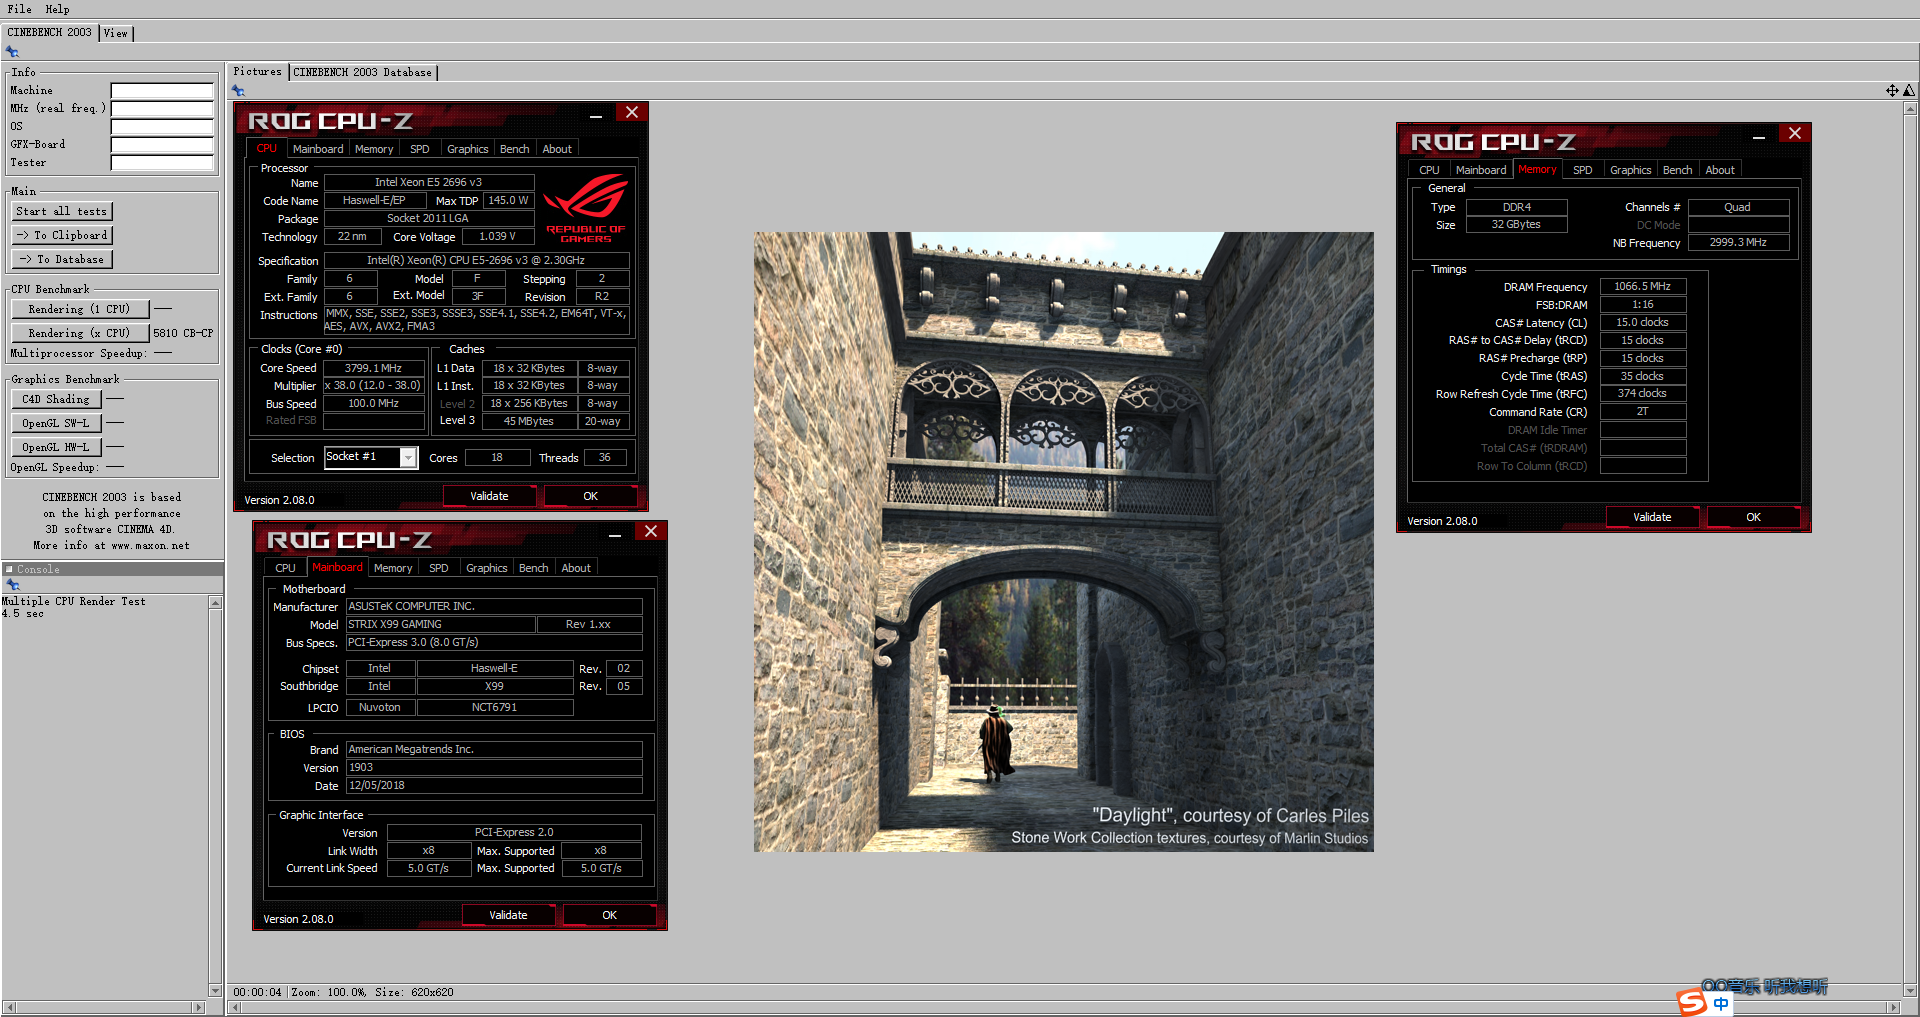Click the Daylight rendered castle picture
The height and width of the screenshot is (1017, 1920).
(1063, 542)
